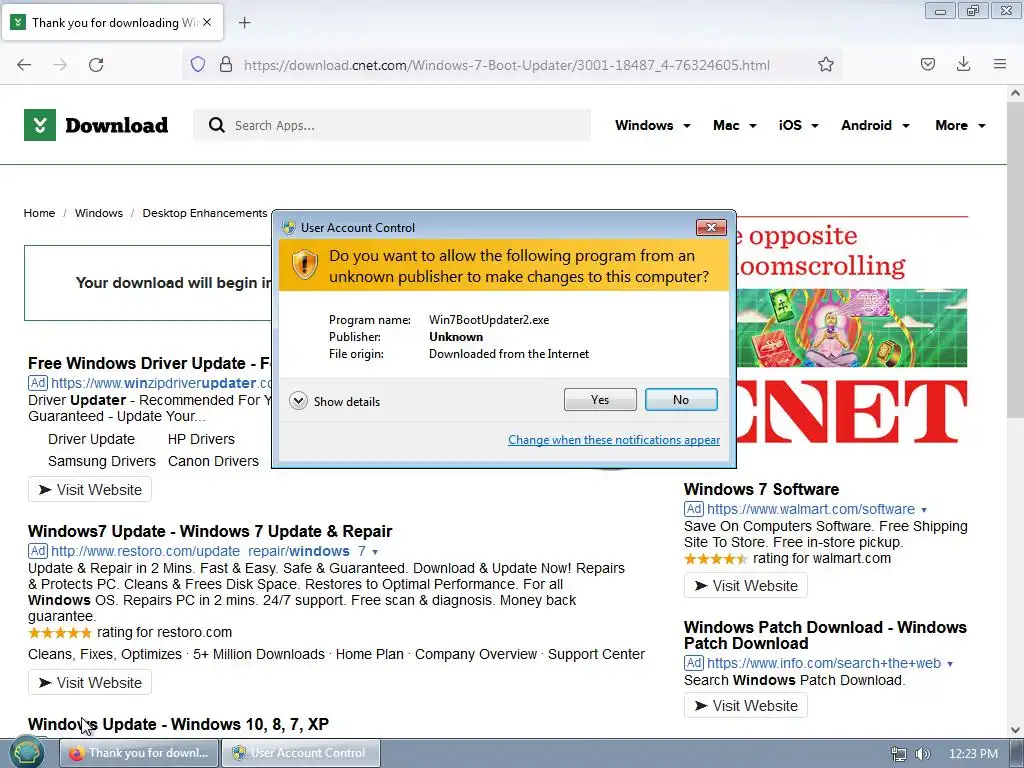Click Visit Website under walmart ad
Viewport: 1024px width, 768px height.
tap(746, 586)
